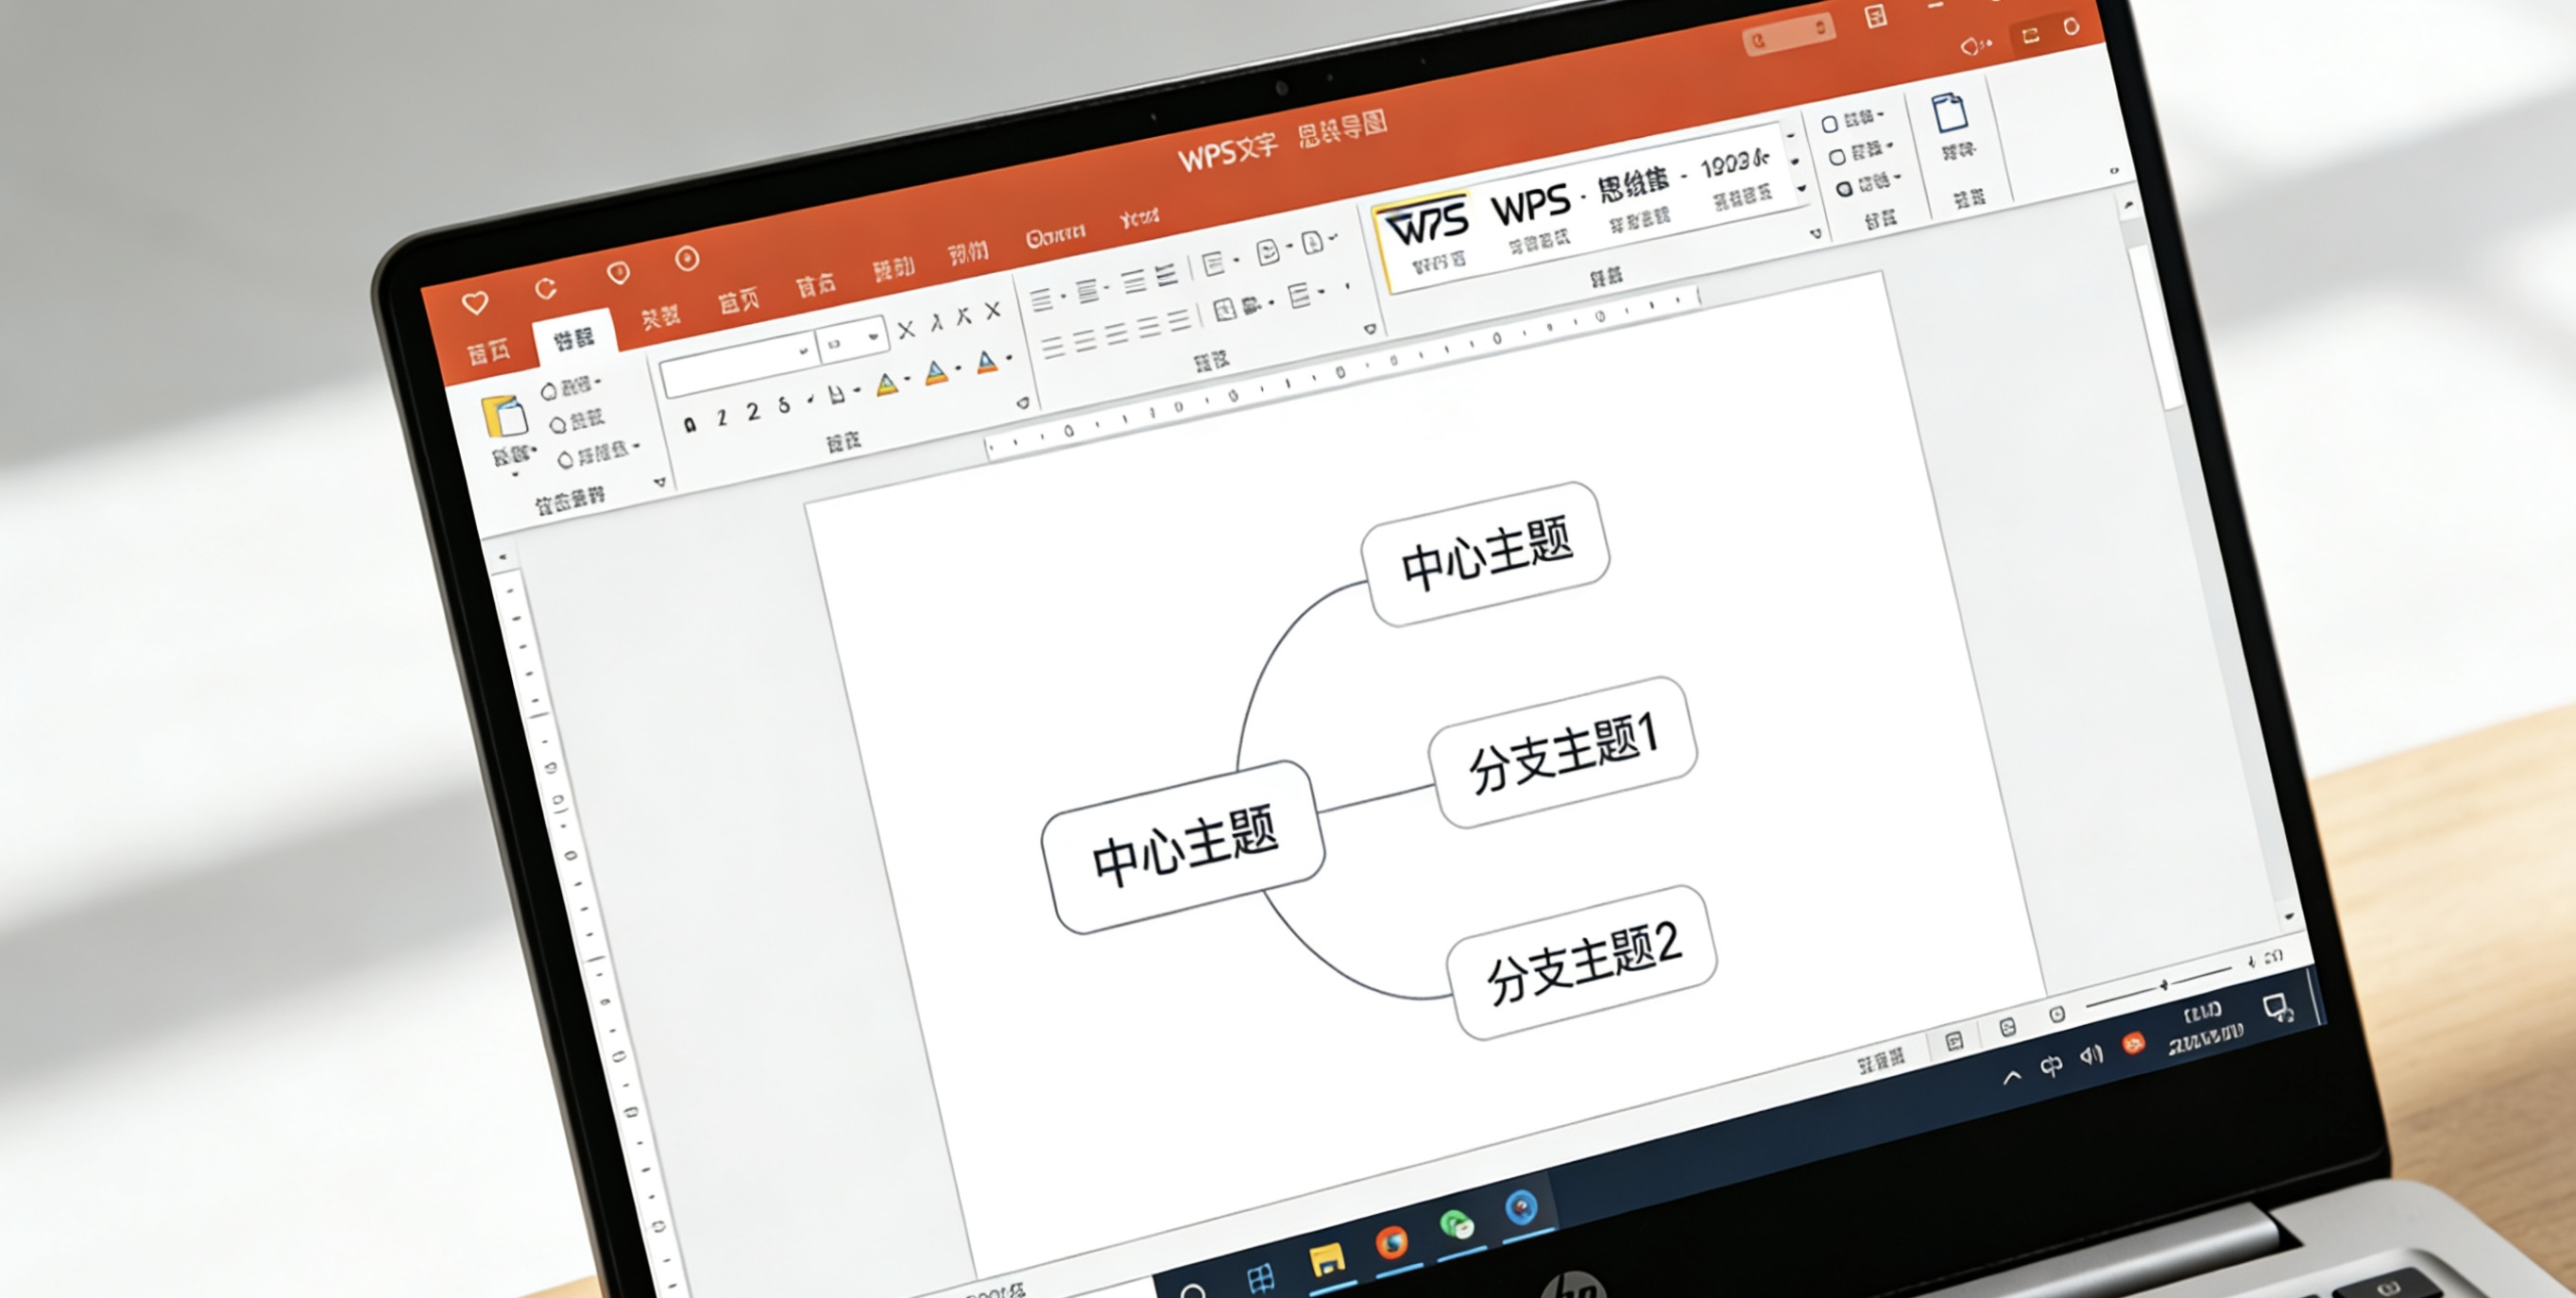Click the Paste clipboard icon
Viewport: 2576px width, 1298px height.
click(x=504, y=416)
